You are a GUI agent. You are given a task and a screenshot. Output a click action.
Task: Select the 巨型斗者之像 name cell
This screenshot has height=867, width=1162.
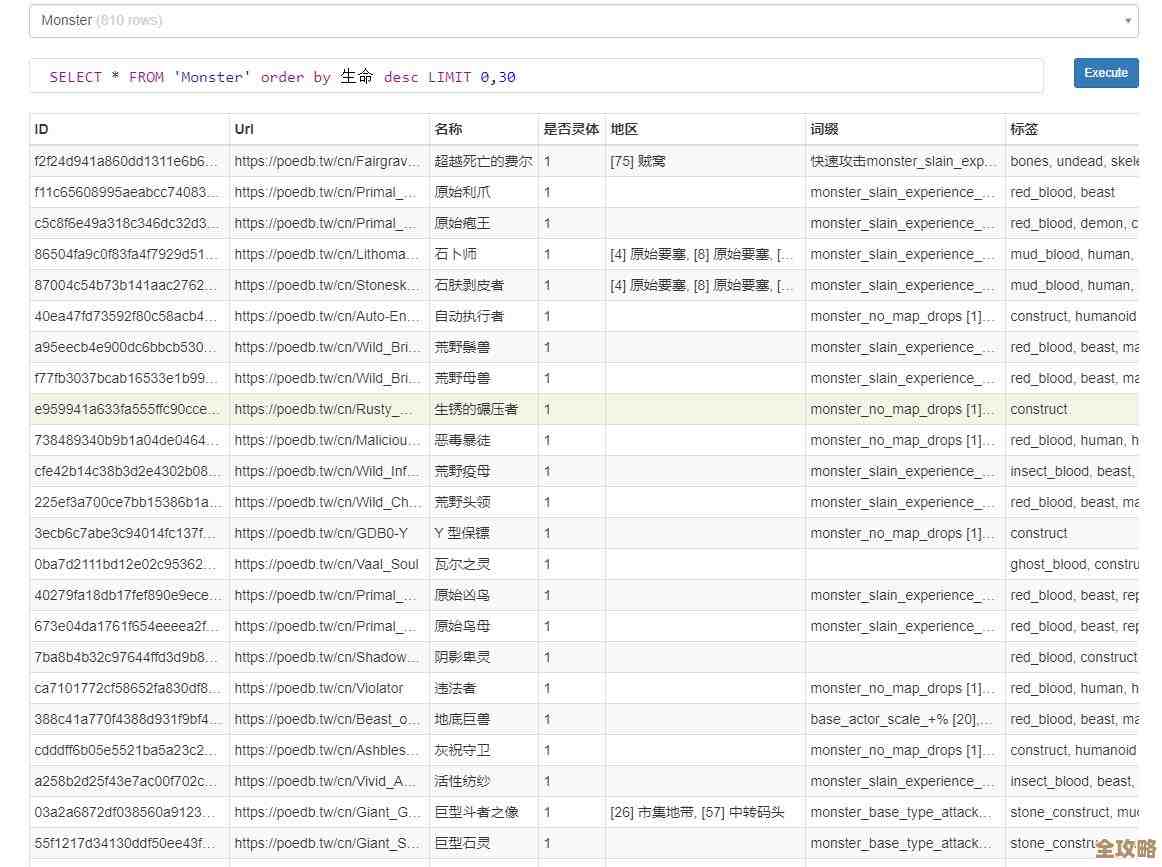(476, 812)
